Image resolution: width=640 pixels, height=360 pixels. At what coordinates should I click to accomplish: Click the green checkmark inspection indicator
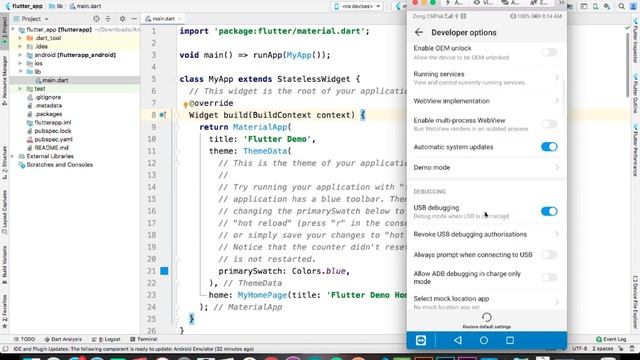point(627,28)
